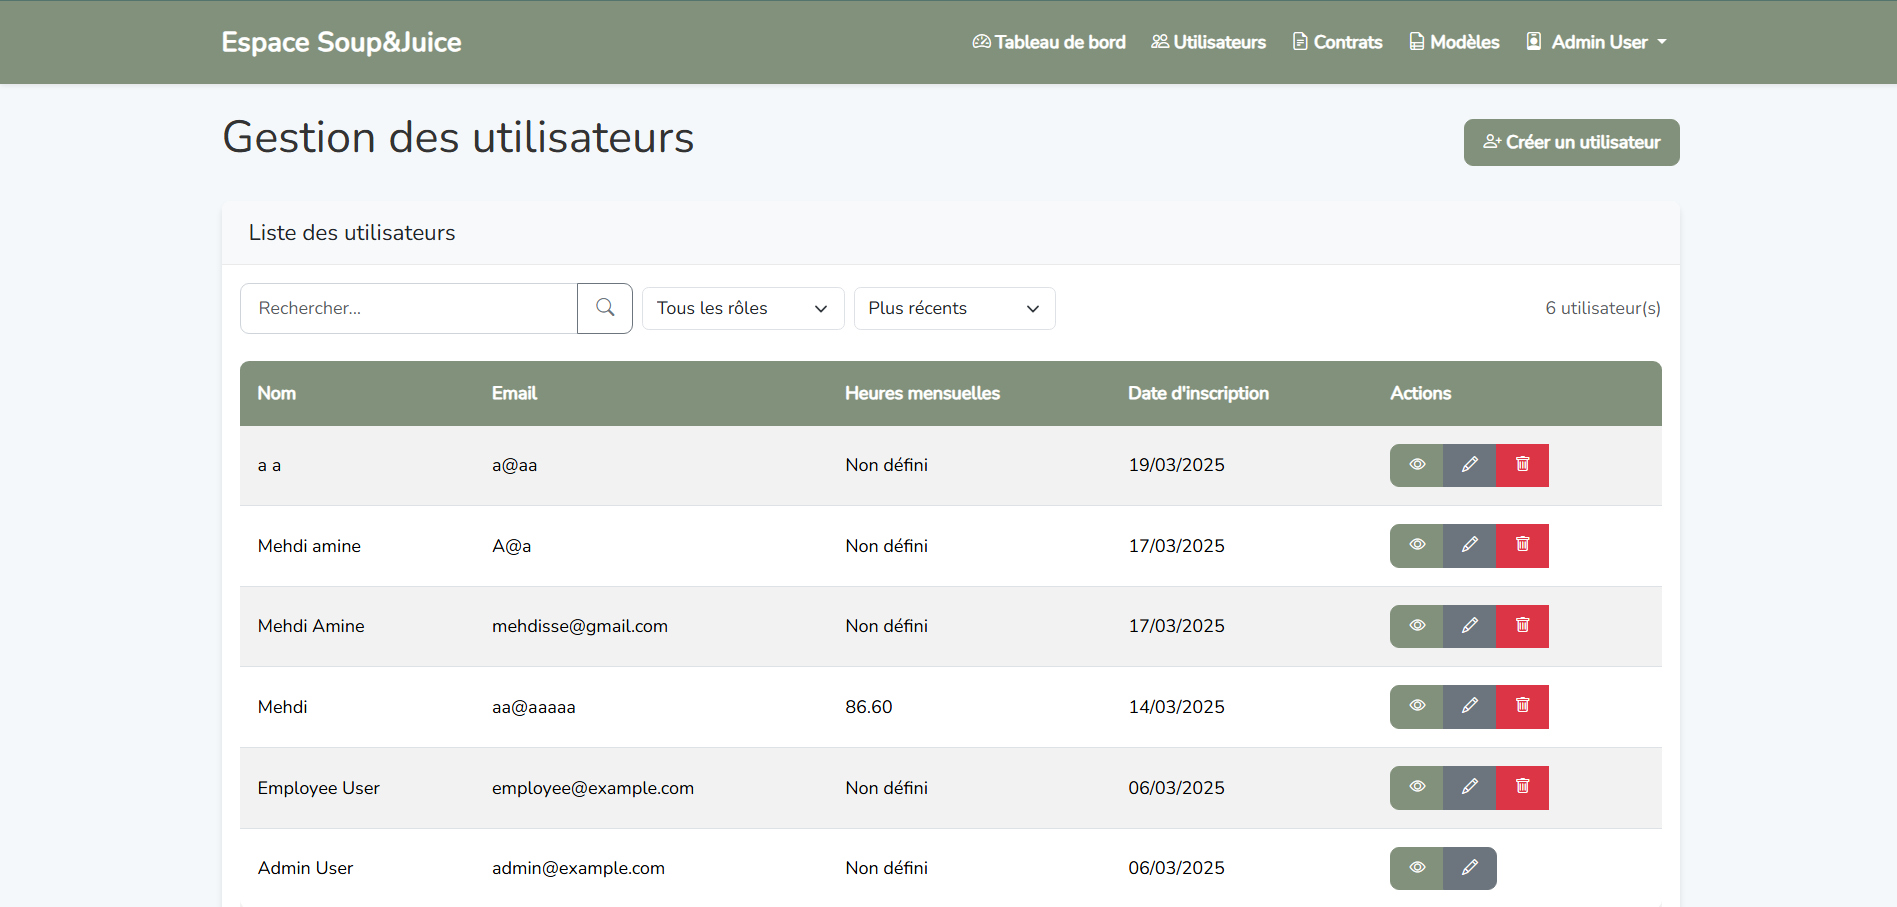Show Admin User details with eye icon
Screen dimensions: 1897x907
1416,868
